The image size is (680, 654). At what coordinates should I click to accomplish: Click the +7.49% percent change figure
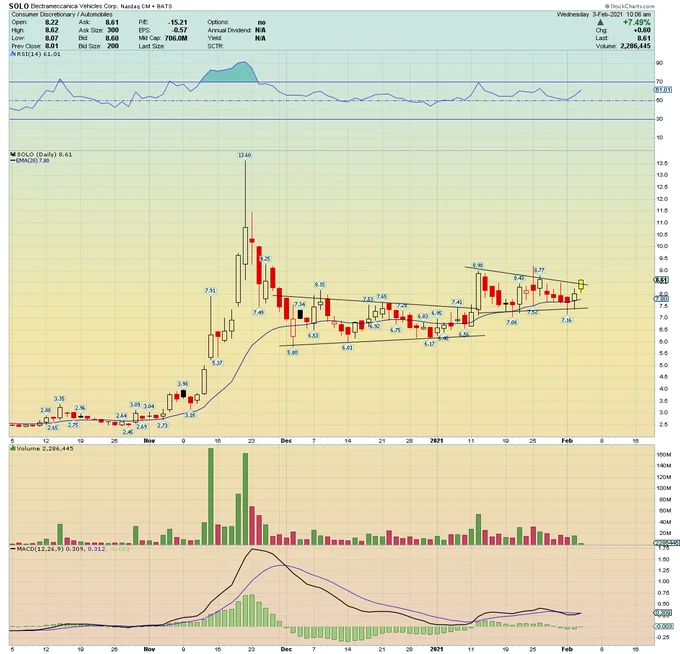pos(637,22)
